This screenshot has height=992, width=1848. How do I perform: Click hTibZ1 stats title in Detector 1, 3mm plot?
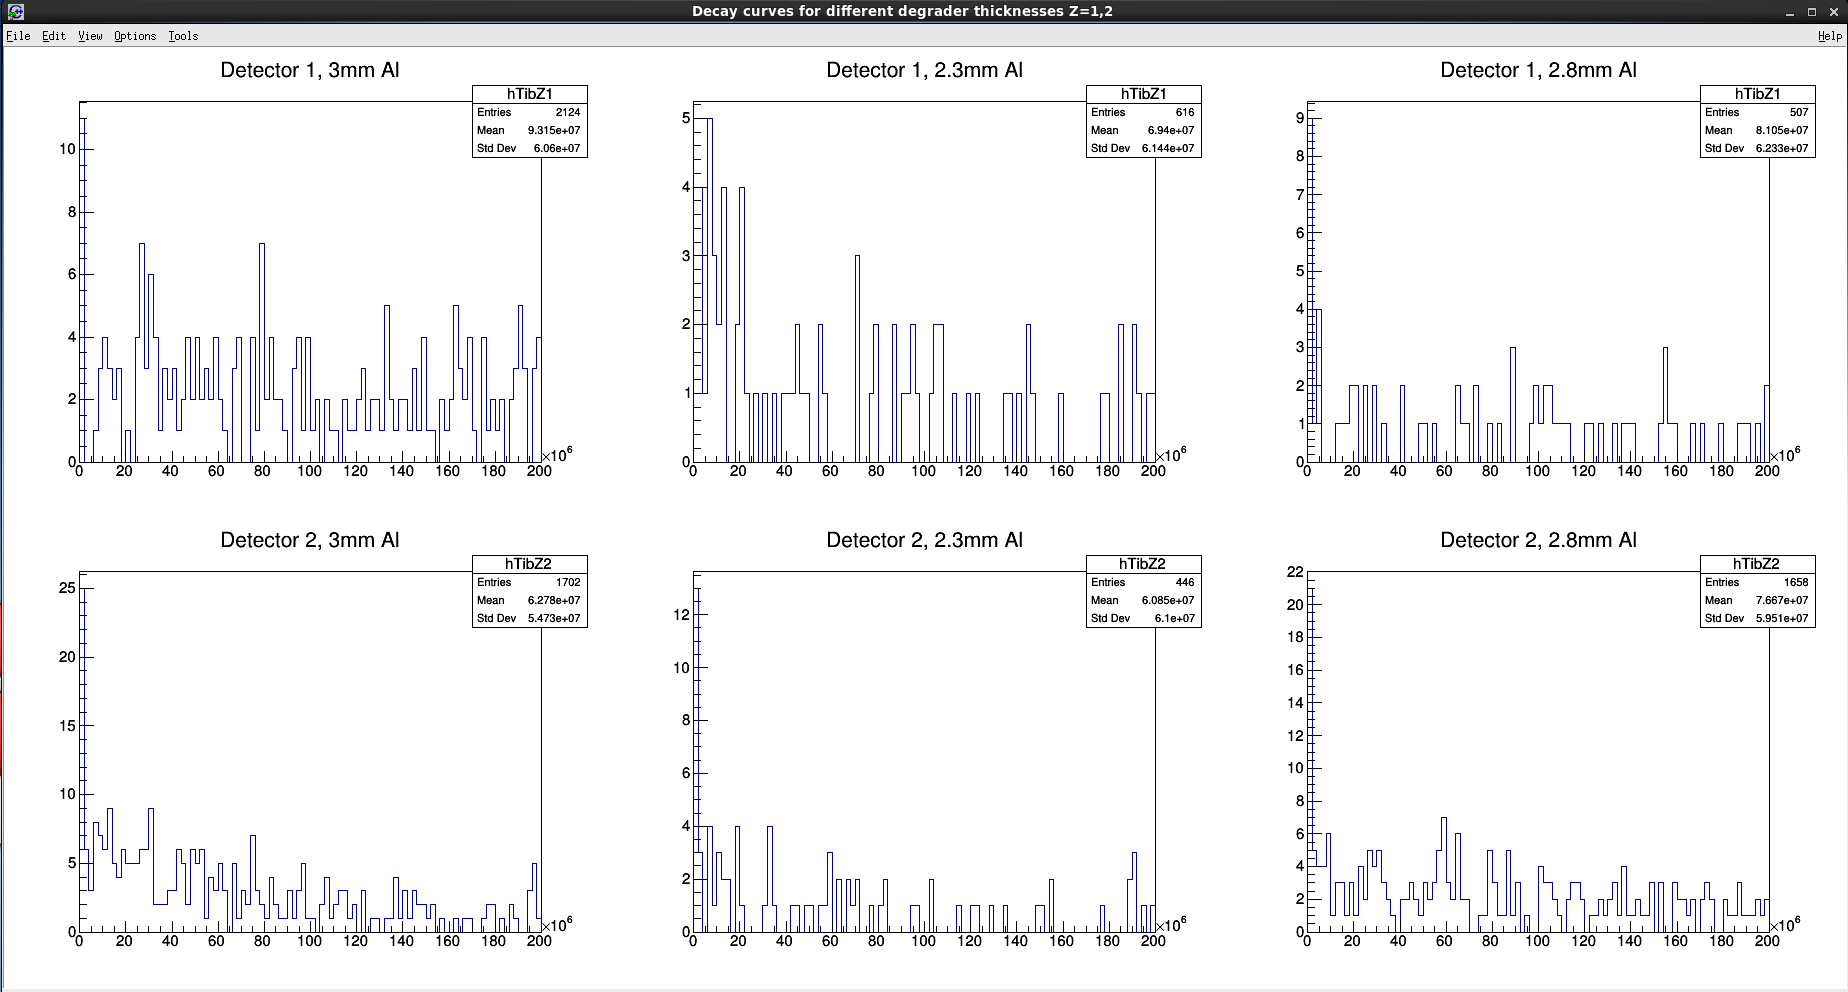tap(530, 94)
